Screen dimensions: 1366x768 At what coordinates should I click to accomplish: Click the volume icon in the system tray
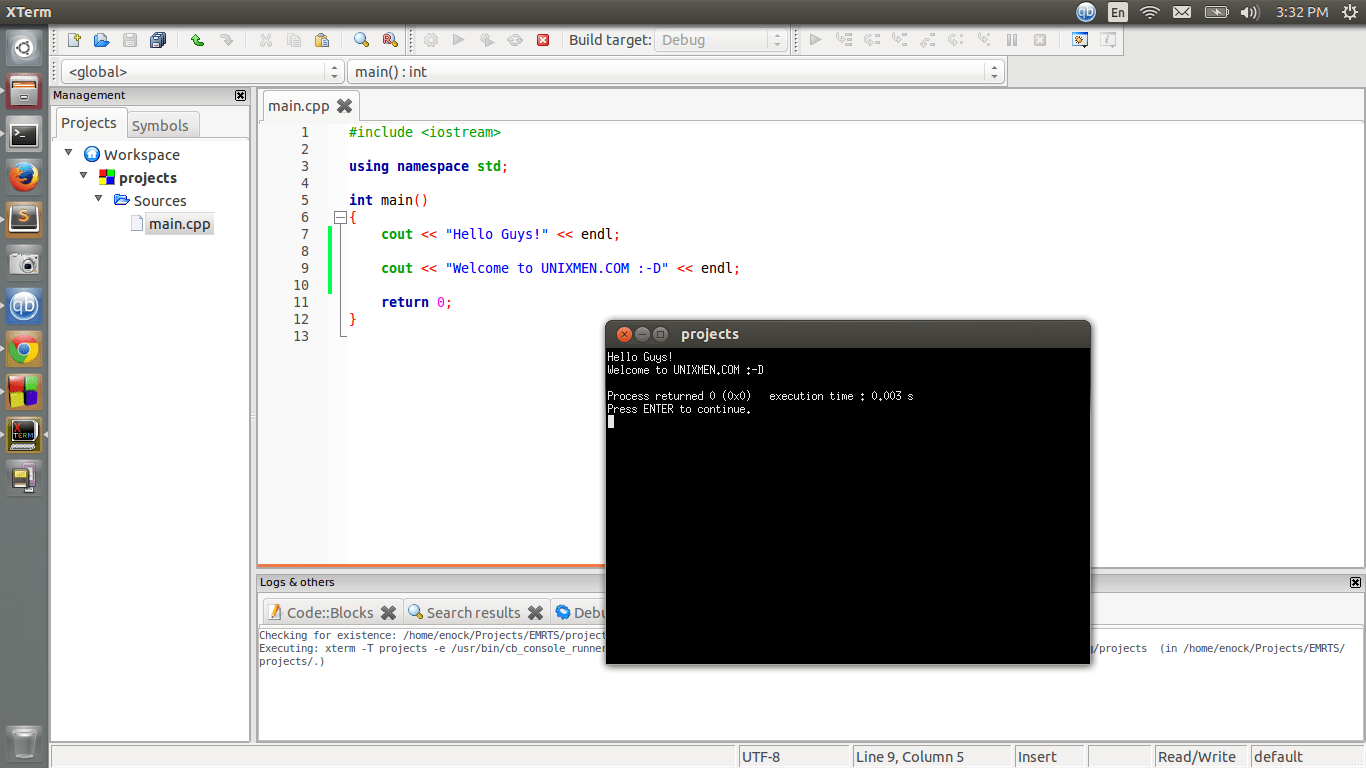(x=1249, y=12)
